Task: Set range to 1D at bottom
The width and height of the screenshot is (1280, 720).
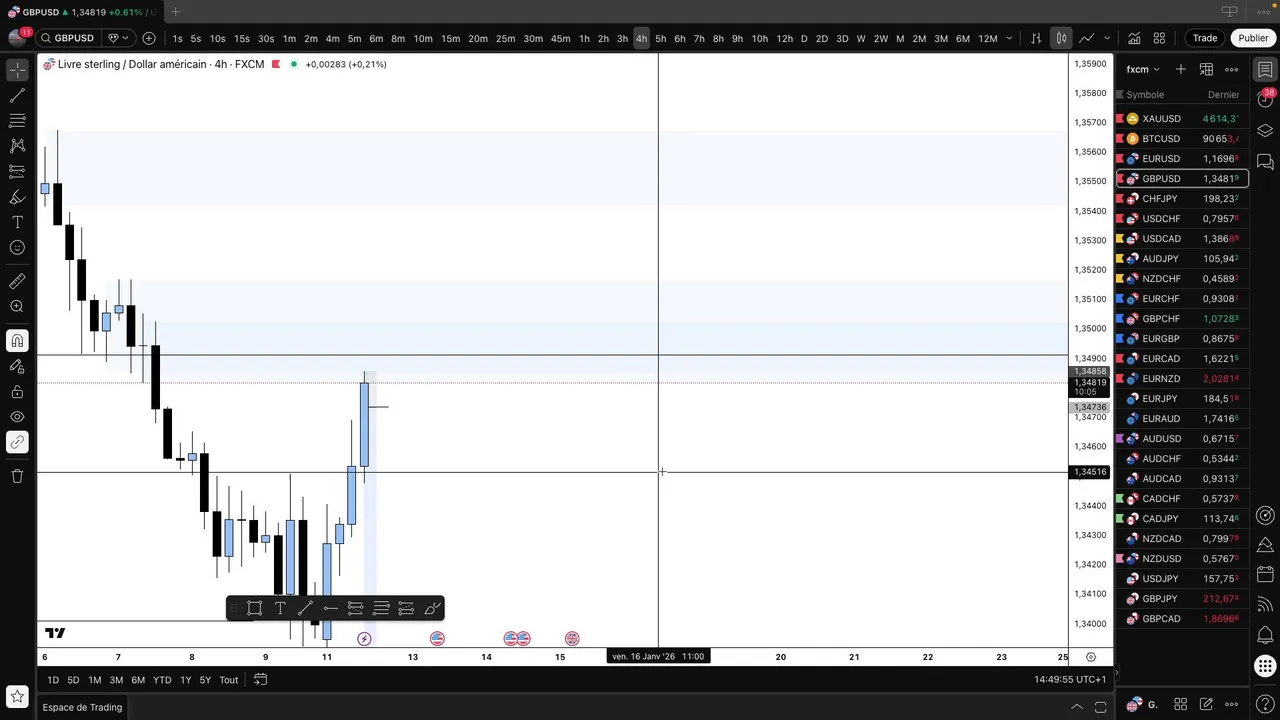Action: (53, 680)
